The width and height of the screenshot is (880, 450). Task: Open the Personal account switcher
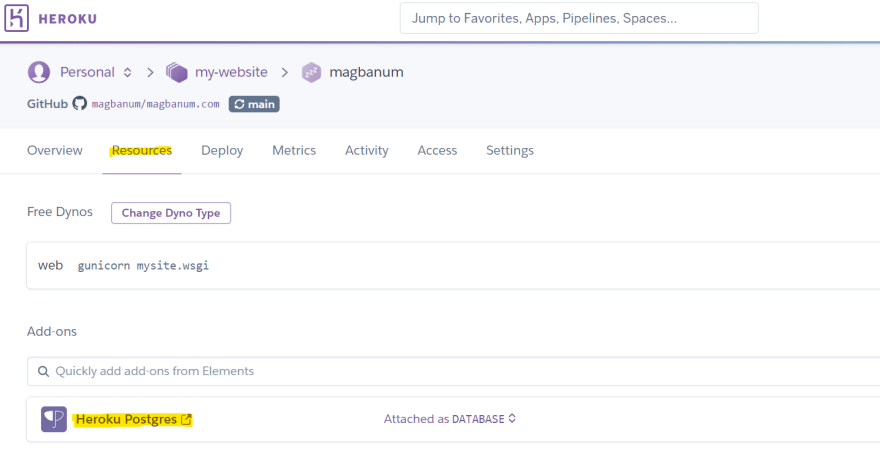pos(95,72)
